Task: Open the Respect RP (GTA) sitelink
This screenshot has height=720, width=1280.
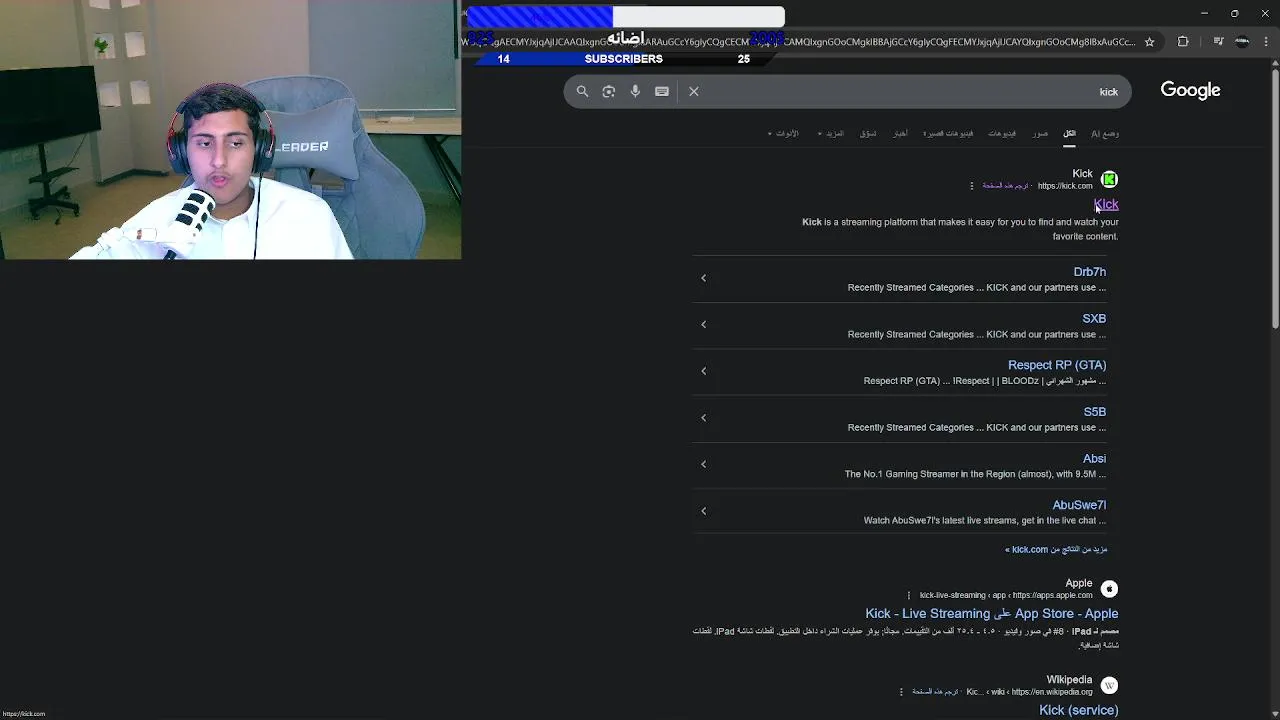Action: tap(1057, 365)
